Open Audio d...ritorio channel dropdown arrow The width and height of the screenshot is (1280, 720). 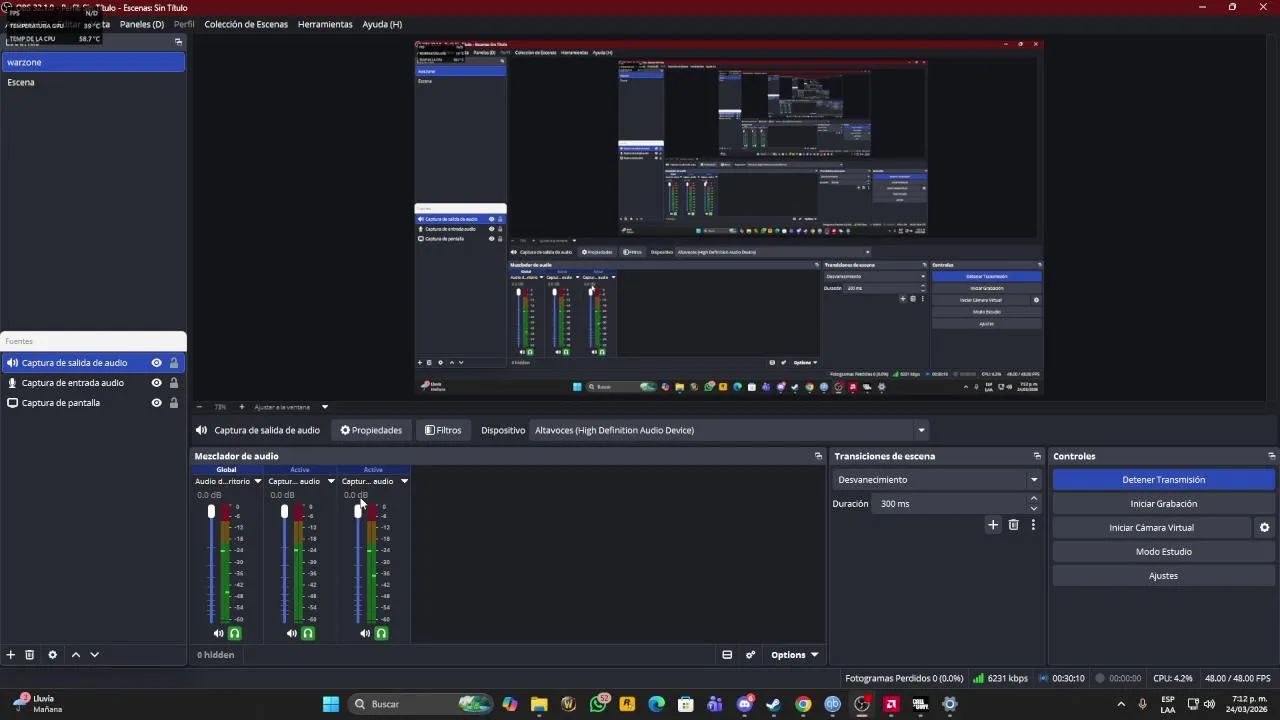(257, 481)
